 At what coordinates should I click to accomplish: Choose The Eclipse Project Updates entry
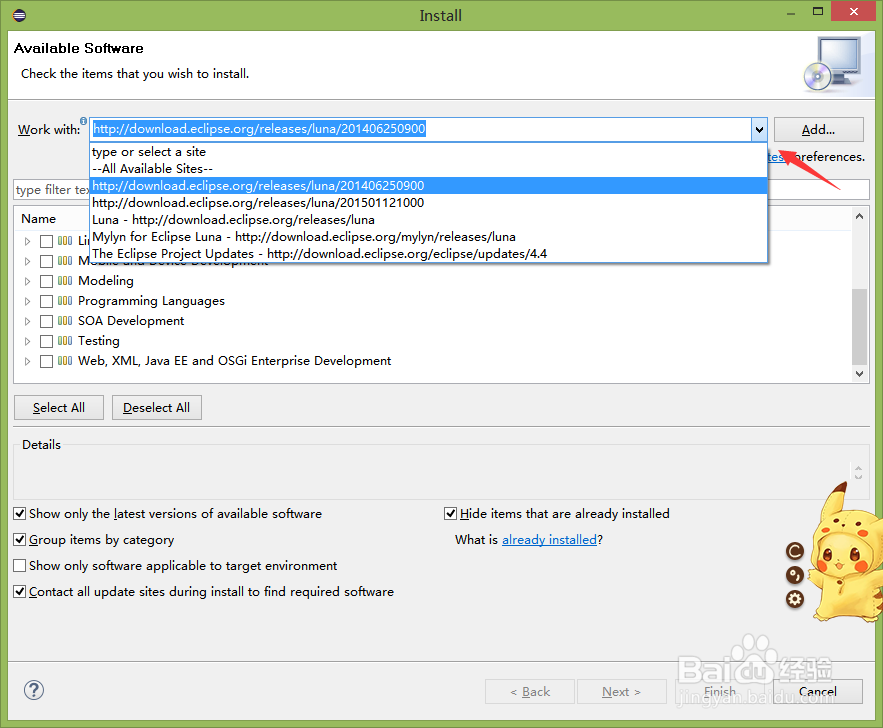[x=429, y=253]
